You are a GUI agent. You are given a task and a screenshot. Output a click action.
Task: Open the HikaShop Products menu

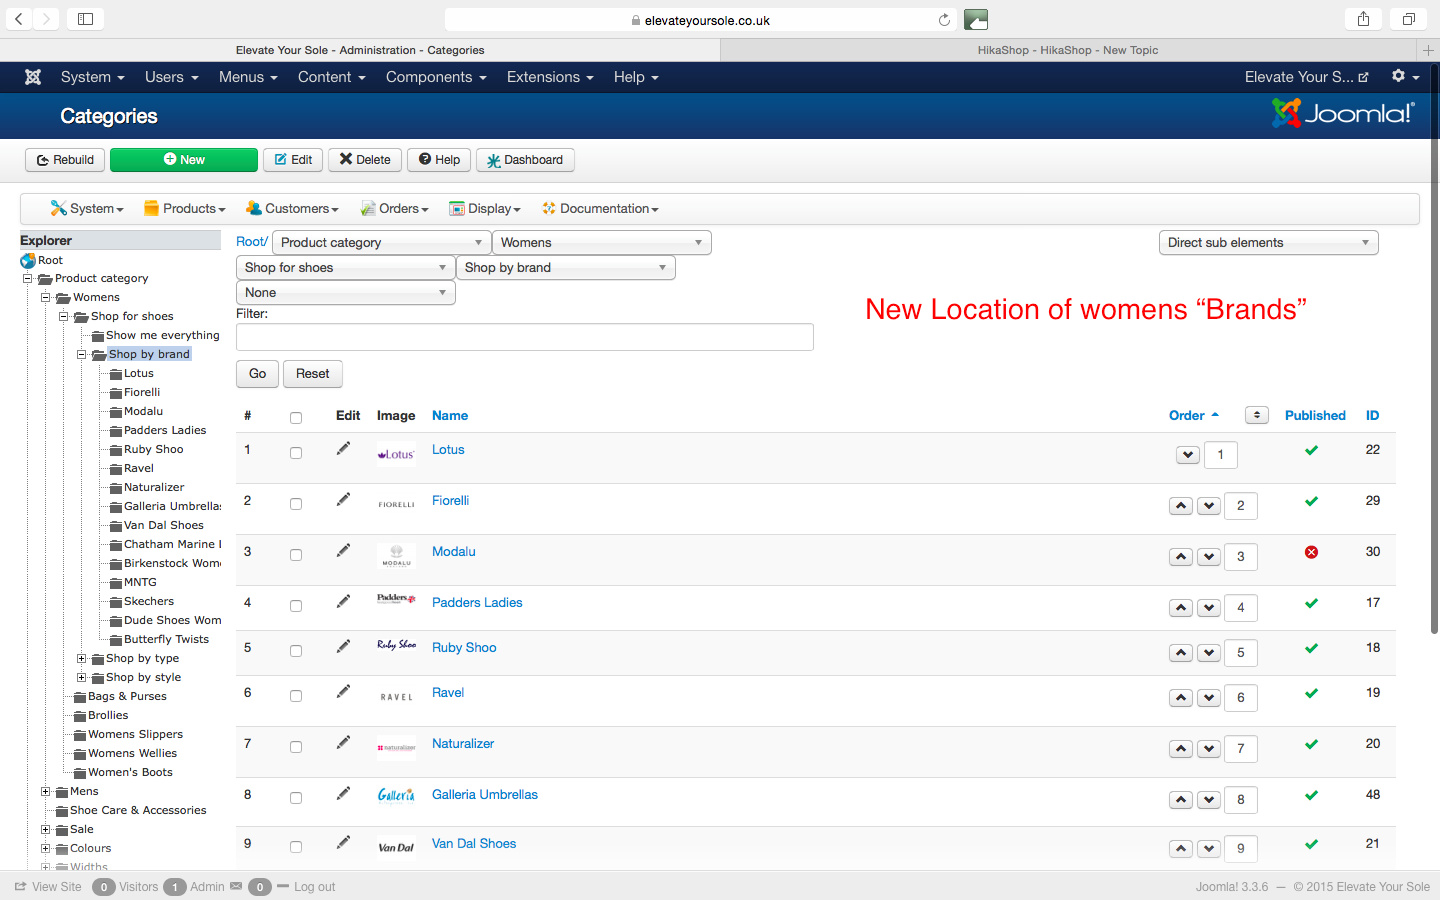185,209
